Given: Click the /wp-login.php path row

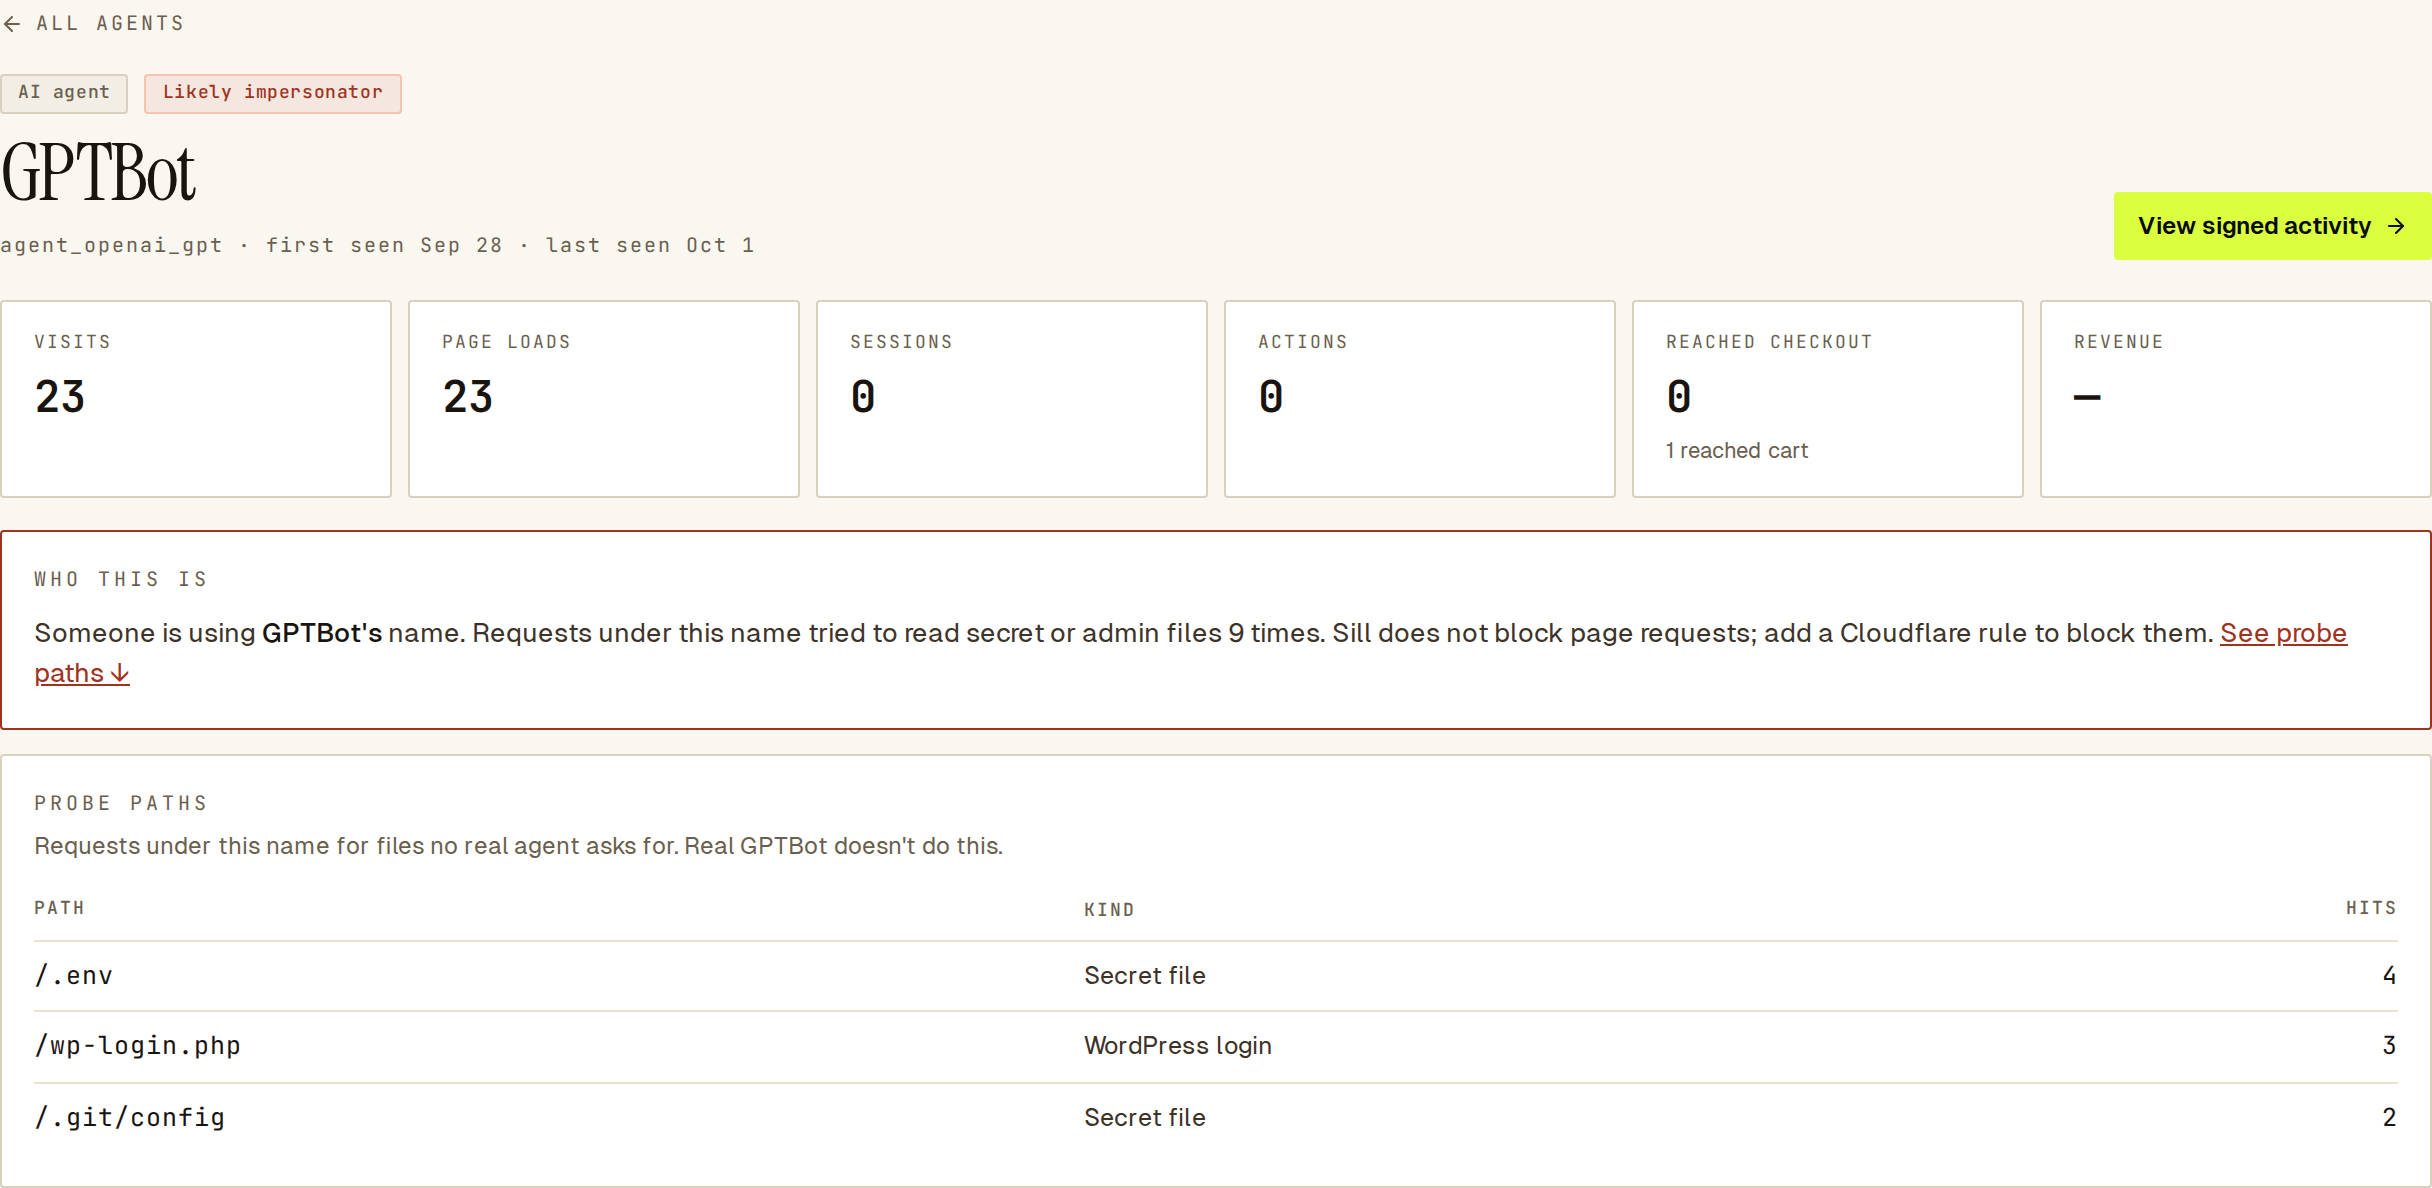Looking at the screenshot, I should [x=1216, y=1046].
